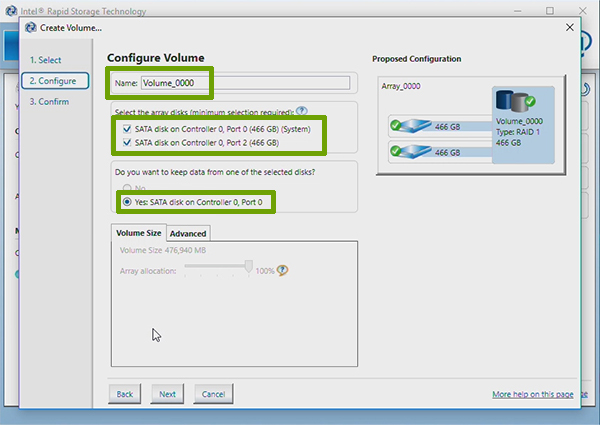Click the Cancel button
Image resolution: width=600 pixels, height=425 pixels.
[213, 394]
